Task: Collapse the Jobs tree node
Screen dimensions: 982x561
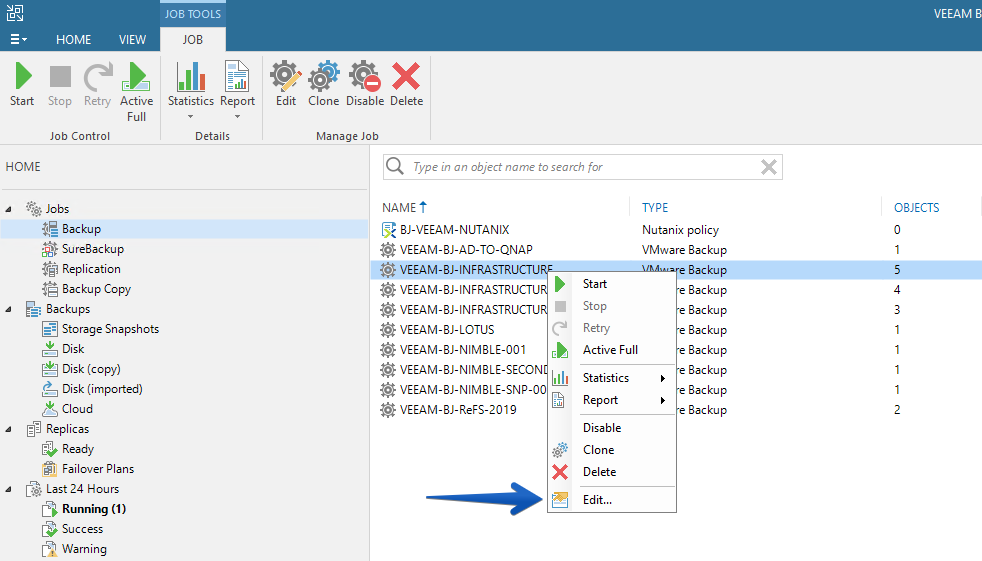Action: (x=9, y=209)
